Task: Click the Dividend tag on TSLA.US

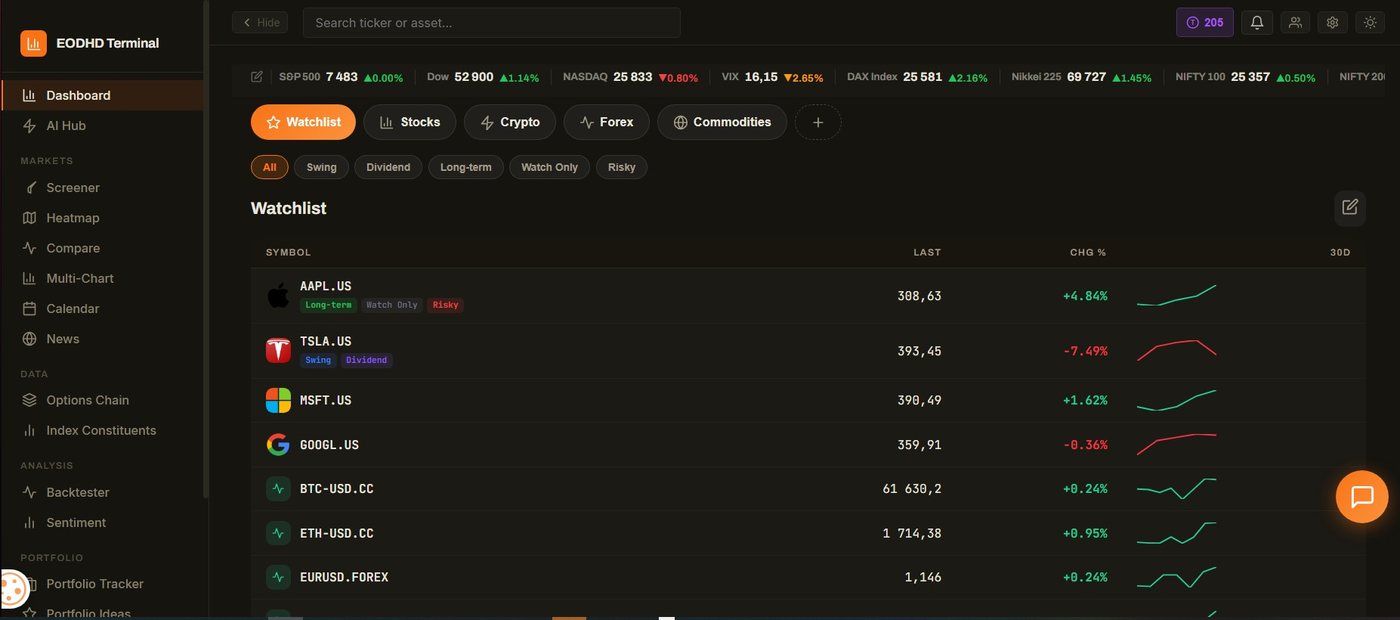Action: coord(366,360)
